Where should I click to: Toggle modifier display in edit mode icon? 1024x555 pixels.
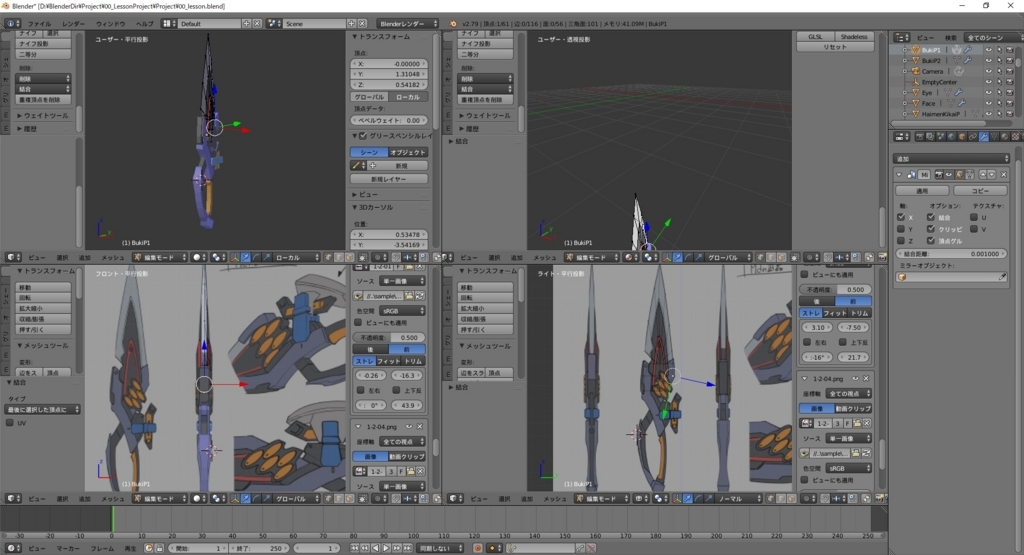(x=959, y=174)
